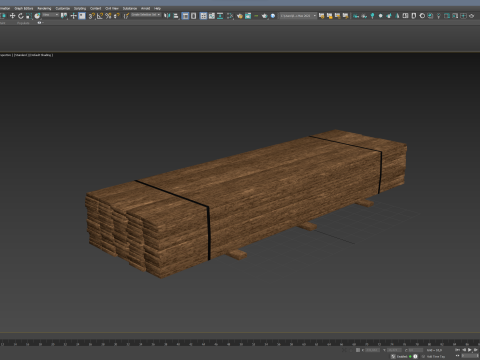This screenshot has width=480, height=360.
Task: Switch to the Populate ribbon tab
Action: click(23, 23)
